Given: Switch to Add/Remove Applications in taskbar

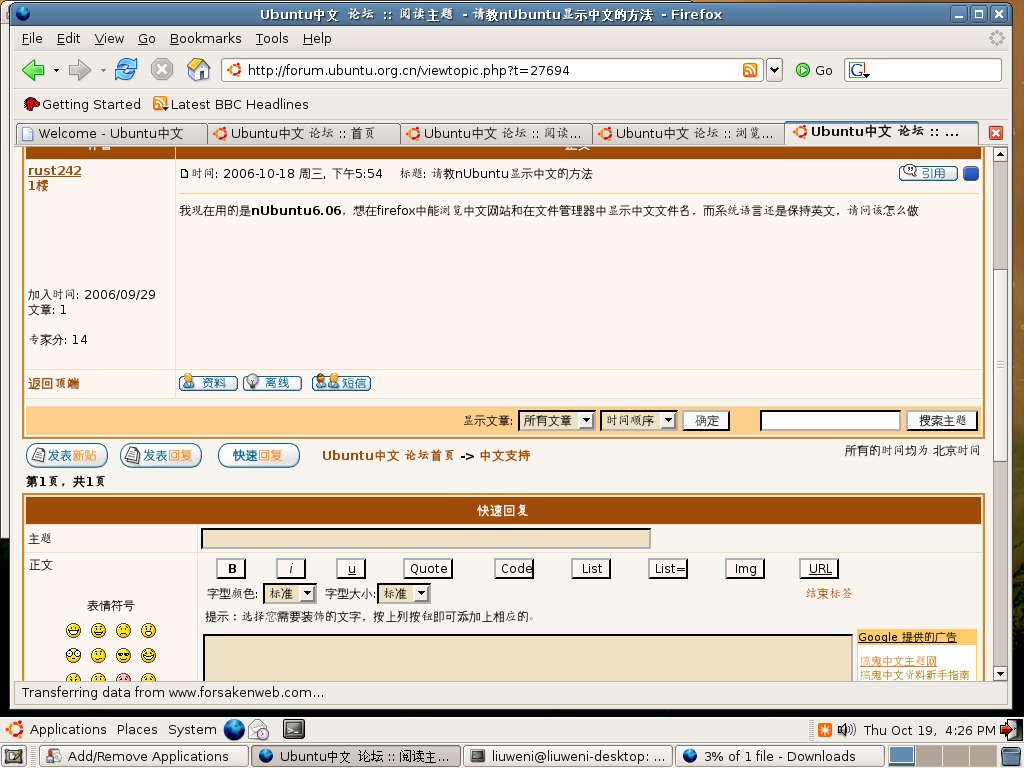Looking at the screenshot, I should tap(145, 756).
